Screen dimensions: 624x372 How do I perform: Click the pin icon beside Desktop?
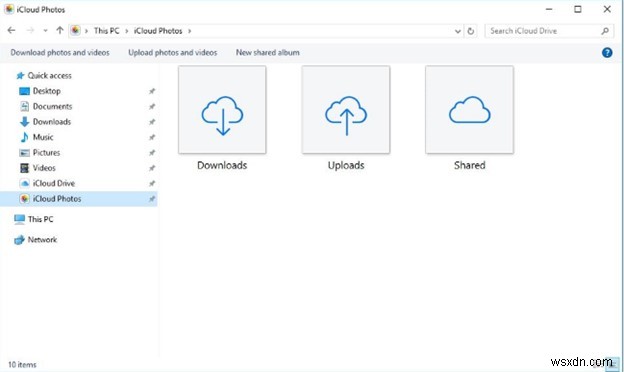click(152, 91)
